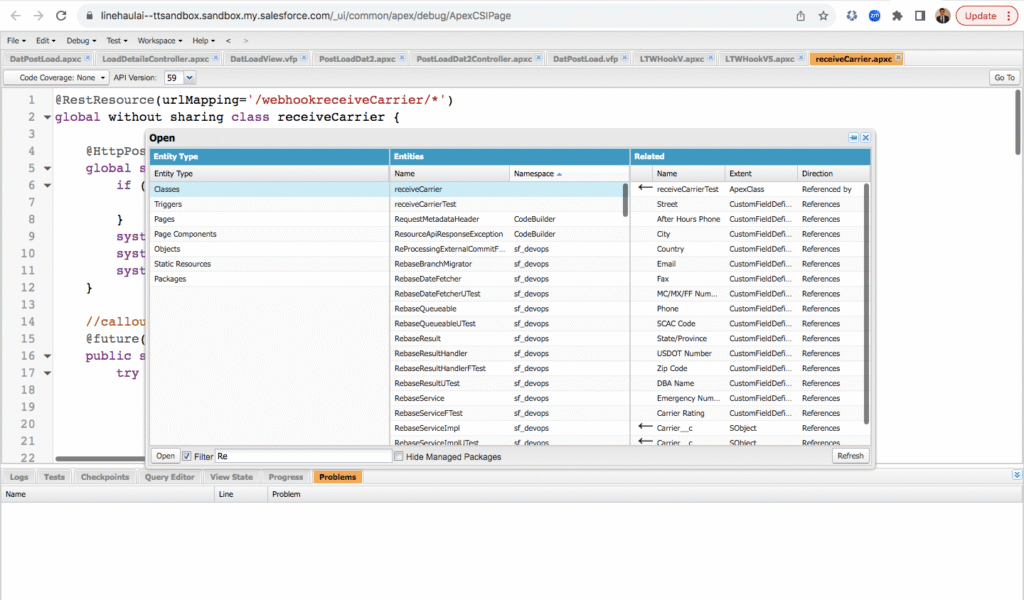Image resolution: width=1024 pixels, height=600 pixels.
Task: Select the Triggers entity type
Action: click(x=269, y=204)
